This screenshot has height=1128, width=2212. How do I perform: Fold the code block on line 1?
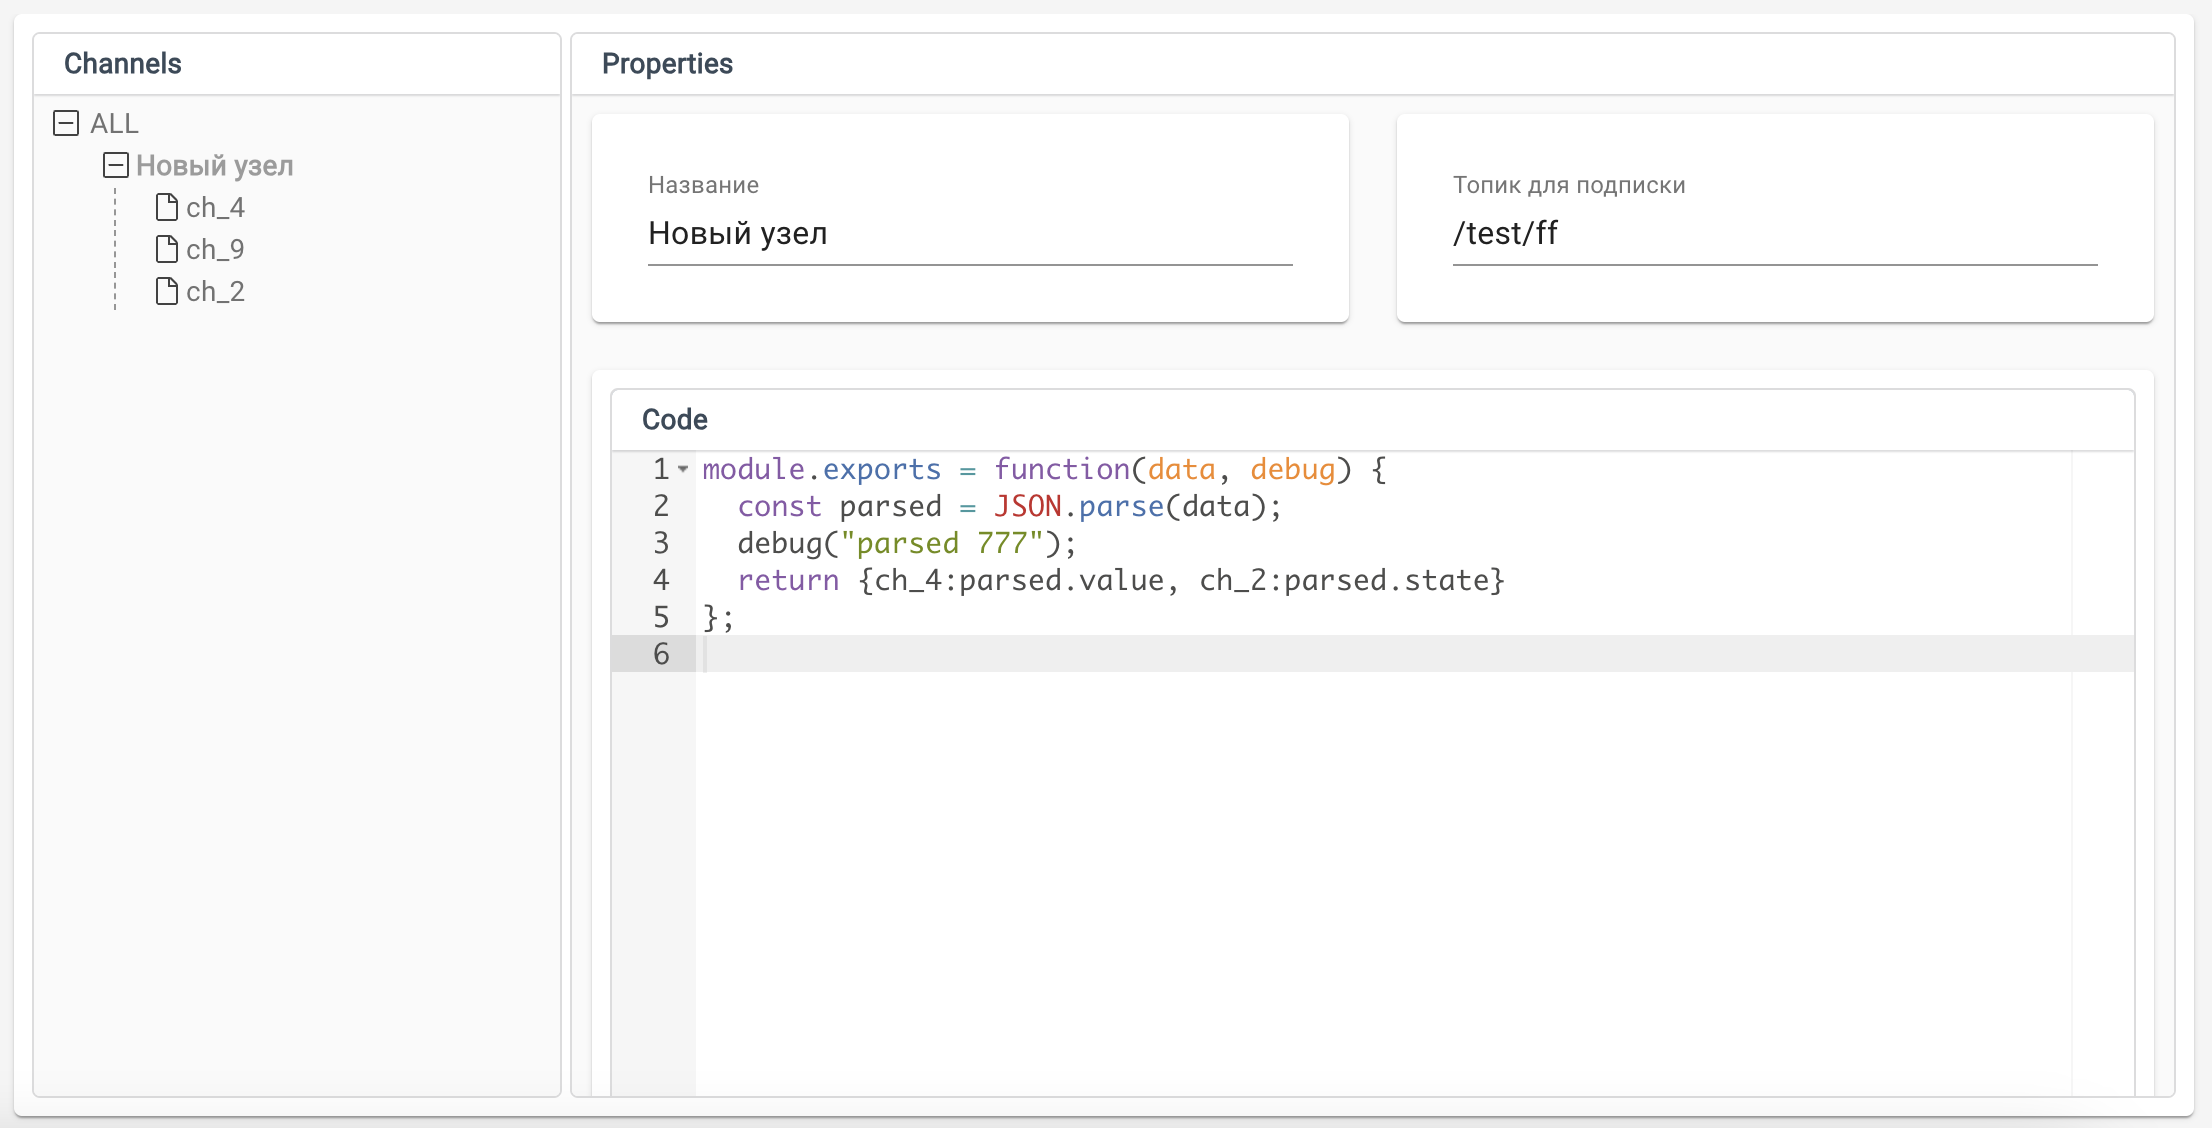point(682,469)
